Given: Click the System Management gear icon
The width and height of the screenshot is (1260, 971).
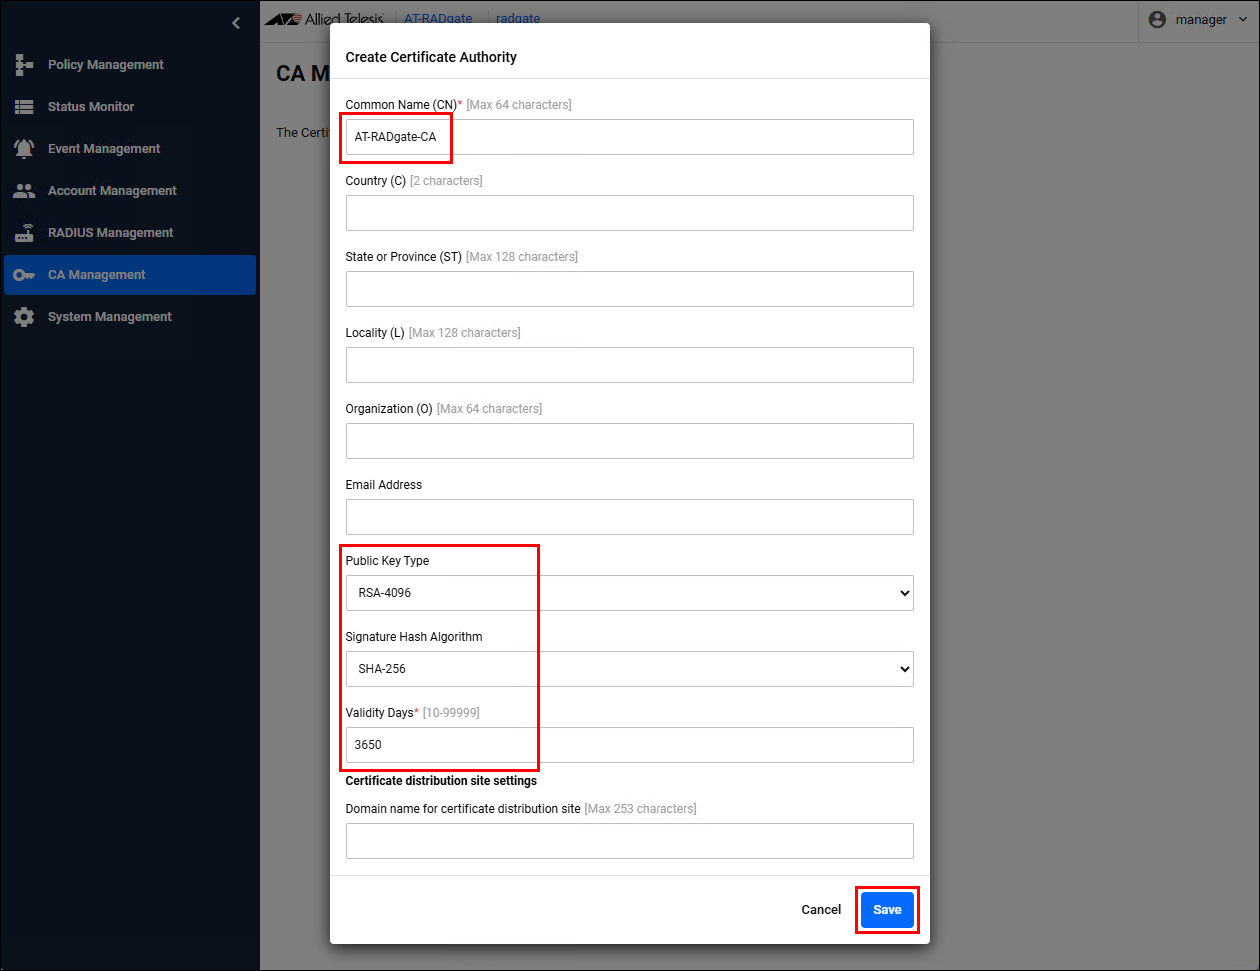Looking at the screenshot, I should 24,317.
